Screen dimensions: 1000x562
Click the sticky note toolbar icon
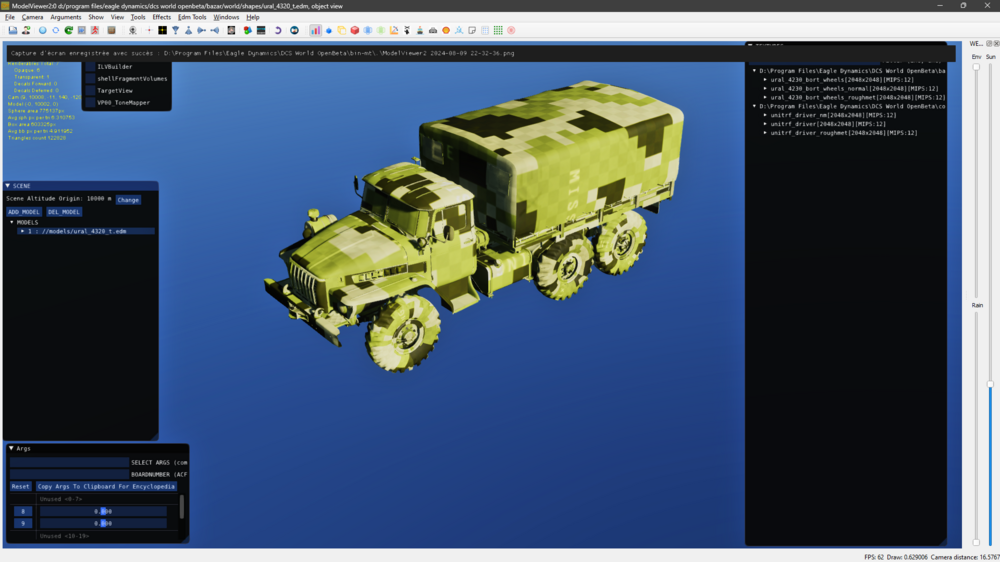pos(472,30)
